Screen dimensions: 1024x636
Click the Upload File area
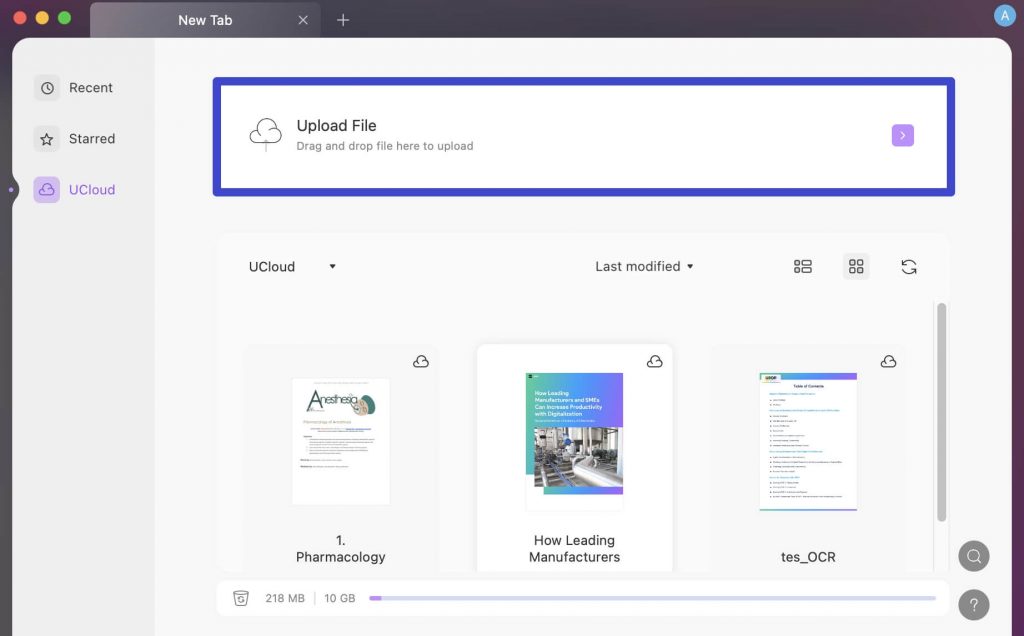(x=583, y=135)
